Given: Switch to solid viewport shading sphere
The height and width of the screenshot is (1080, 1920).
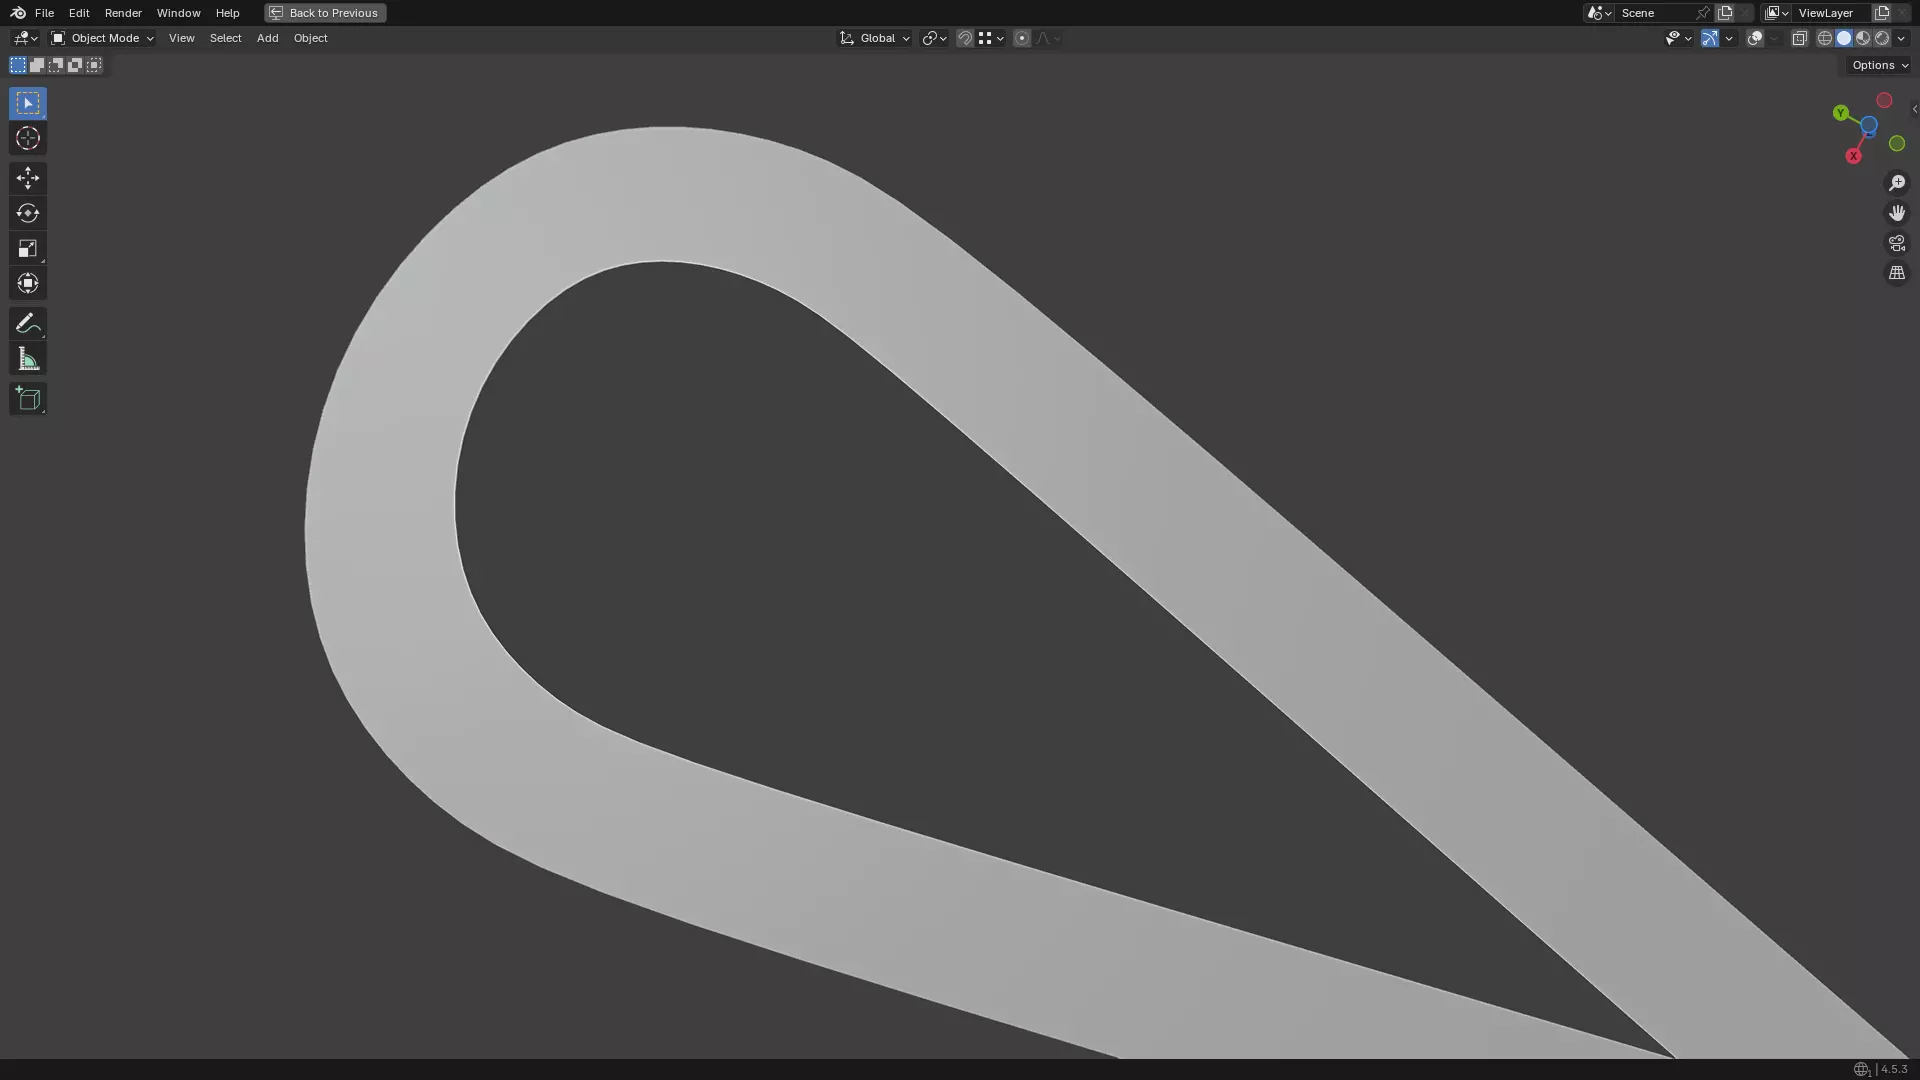Looking at the screenshot, I should [1843, 38].
